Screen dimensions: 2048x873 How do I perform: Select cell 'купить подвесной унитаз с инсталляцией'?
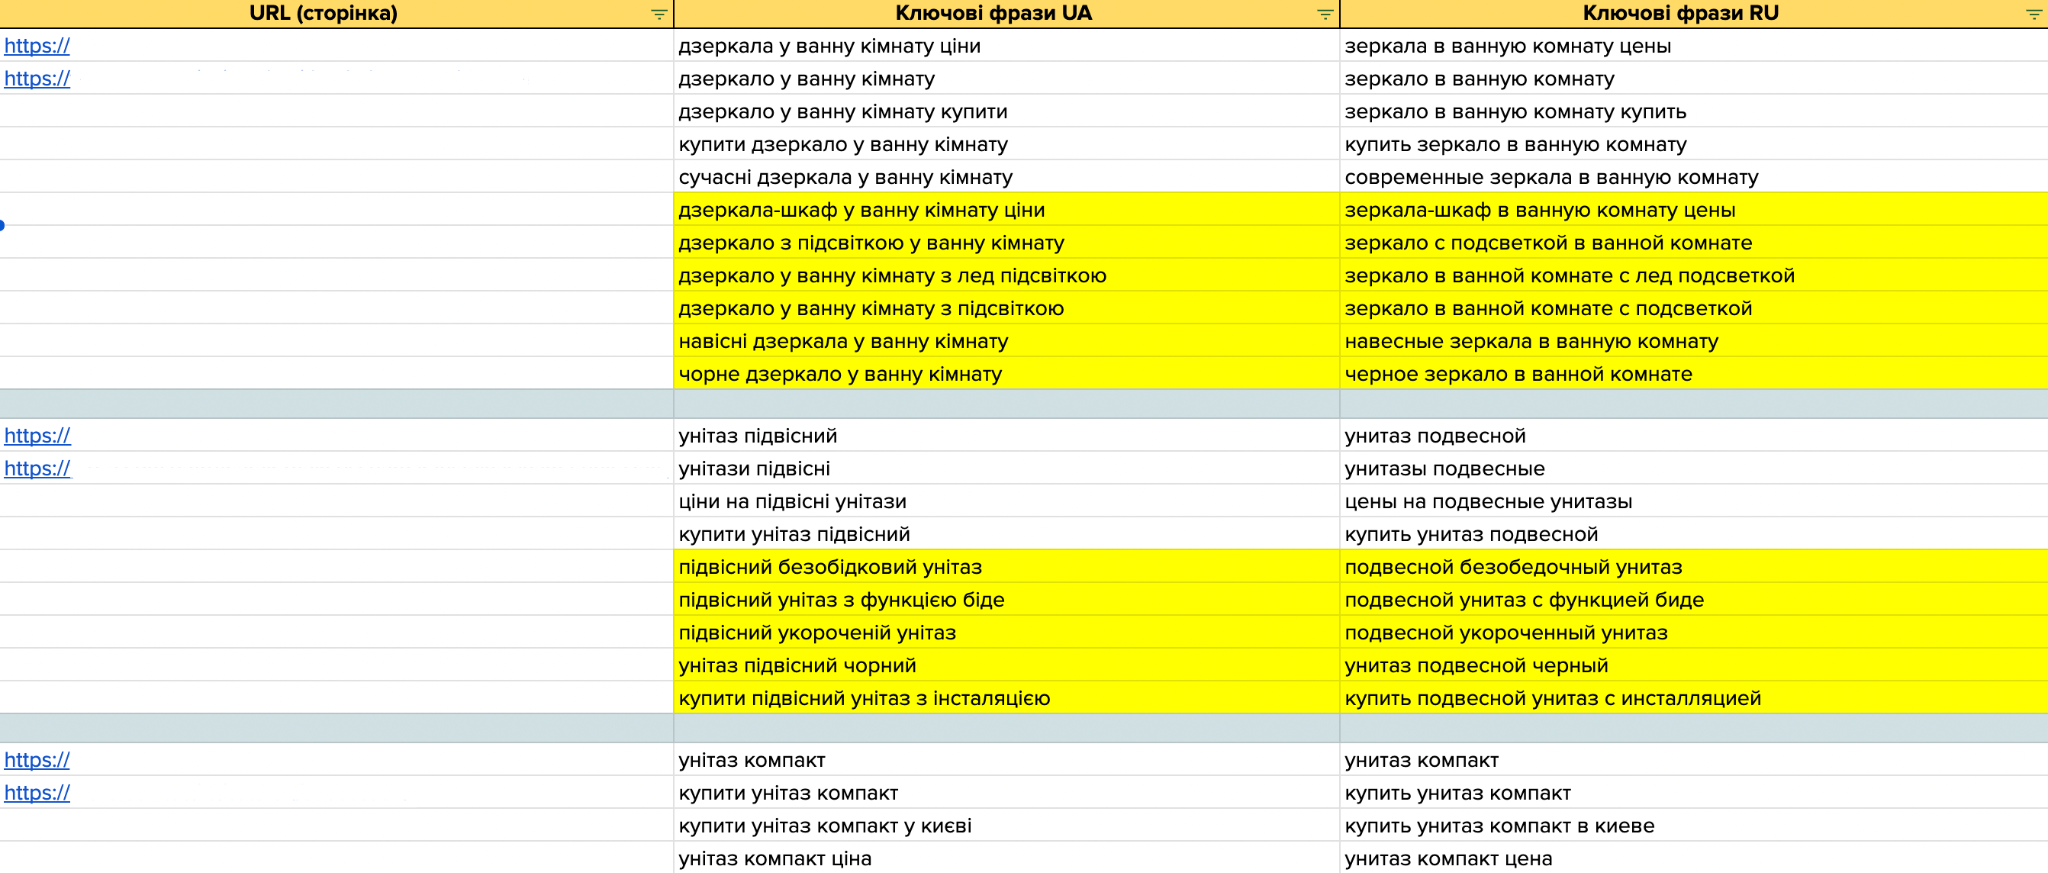click(1552, 698)
